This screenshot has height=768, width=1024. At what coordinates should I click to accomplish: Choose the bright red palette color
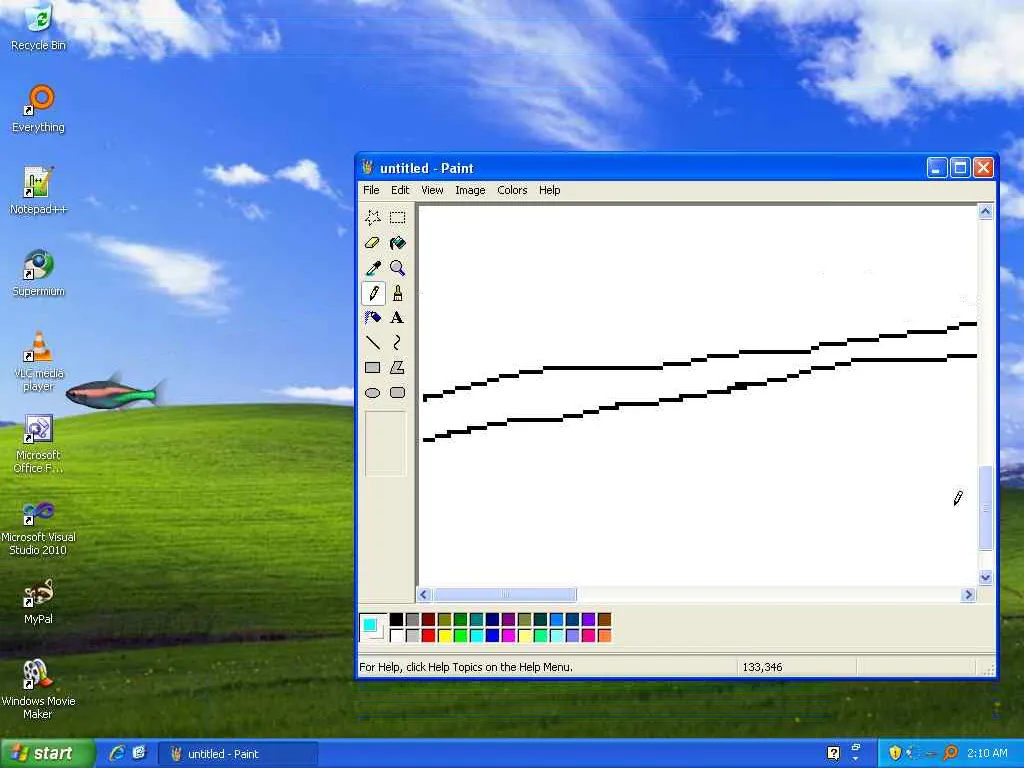(428, 635)
